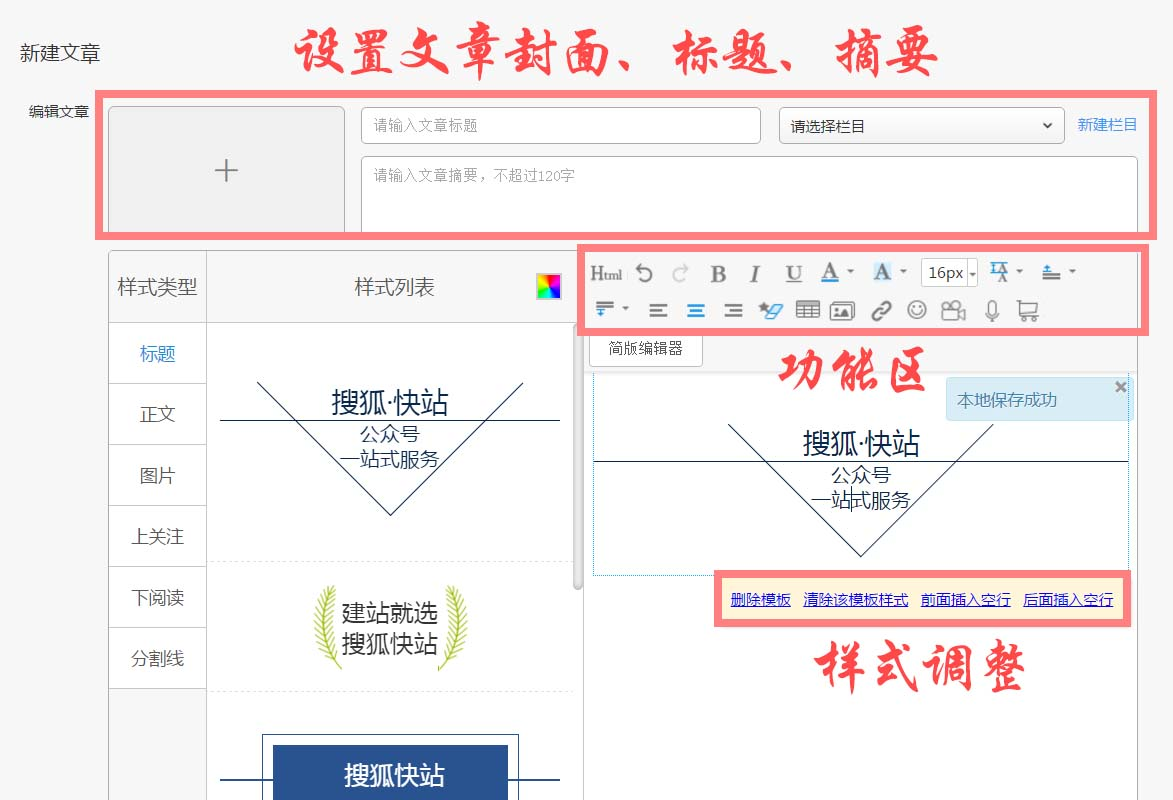Image resolution: width=1173 pixels, height=800 pixels.
Task: Toggle bold formatting
Action: 718,273
